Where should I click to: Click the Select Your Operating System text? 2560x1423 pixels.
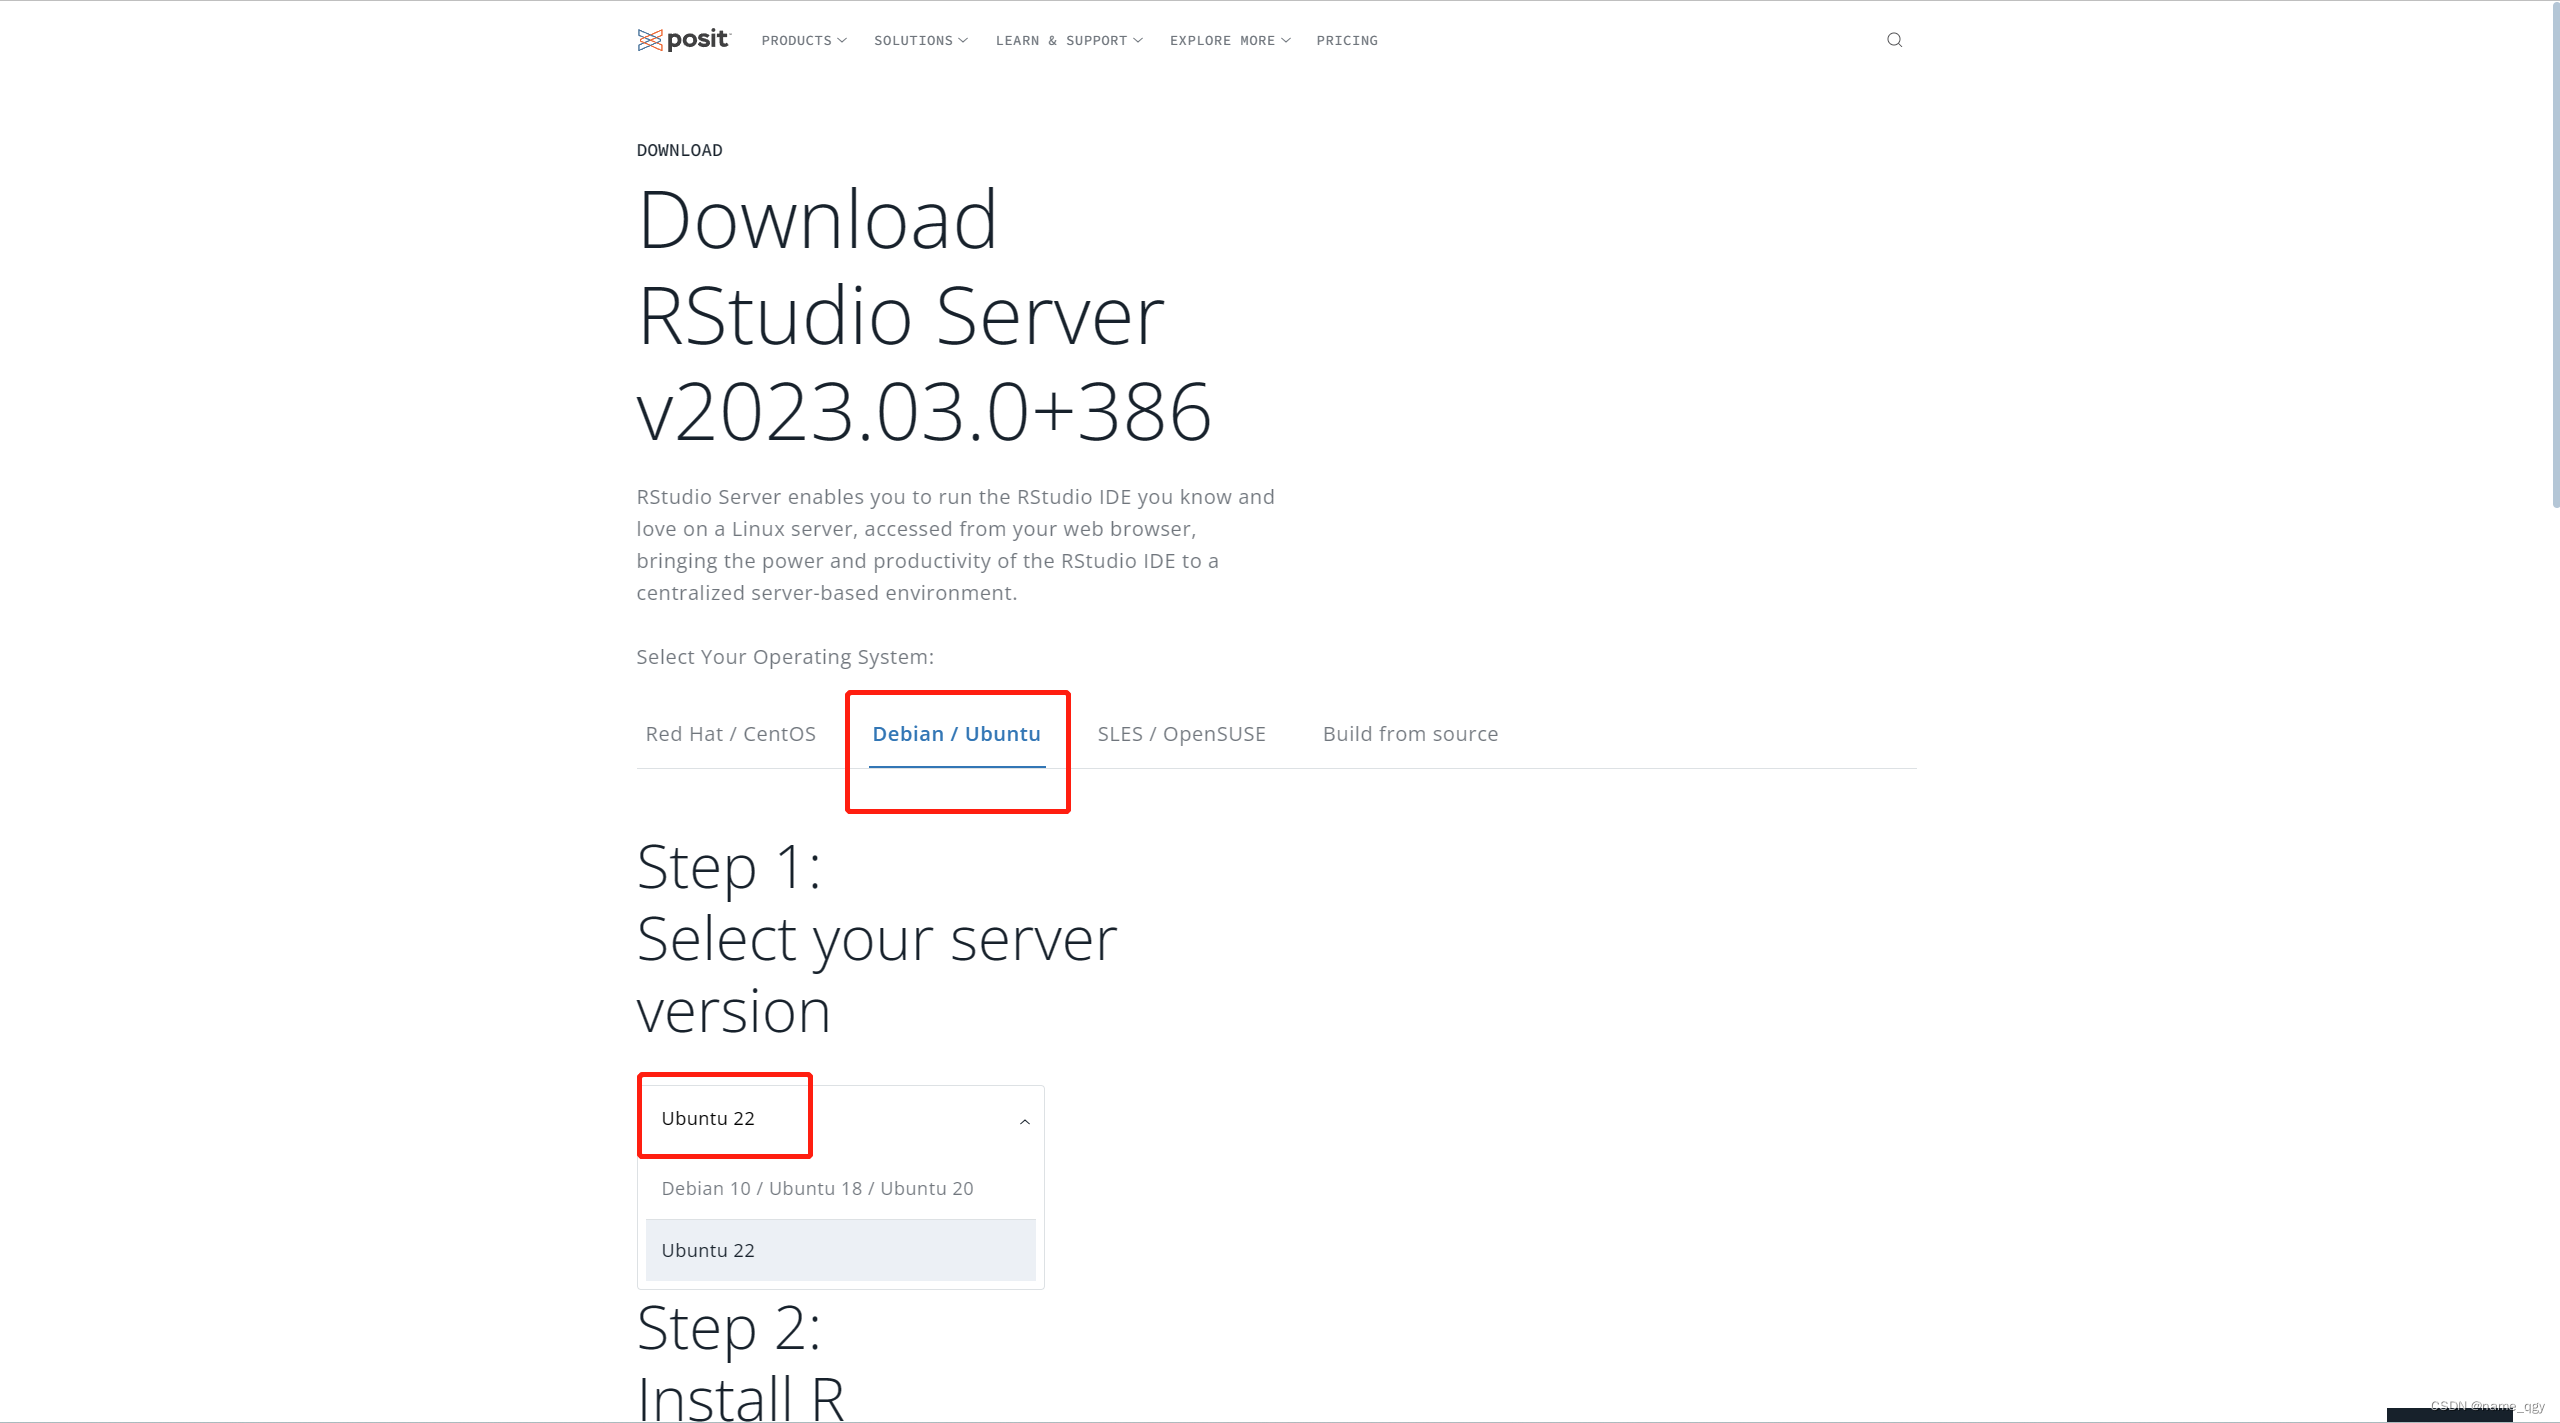click(x=785, y=657)
